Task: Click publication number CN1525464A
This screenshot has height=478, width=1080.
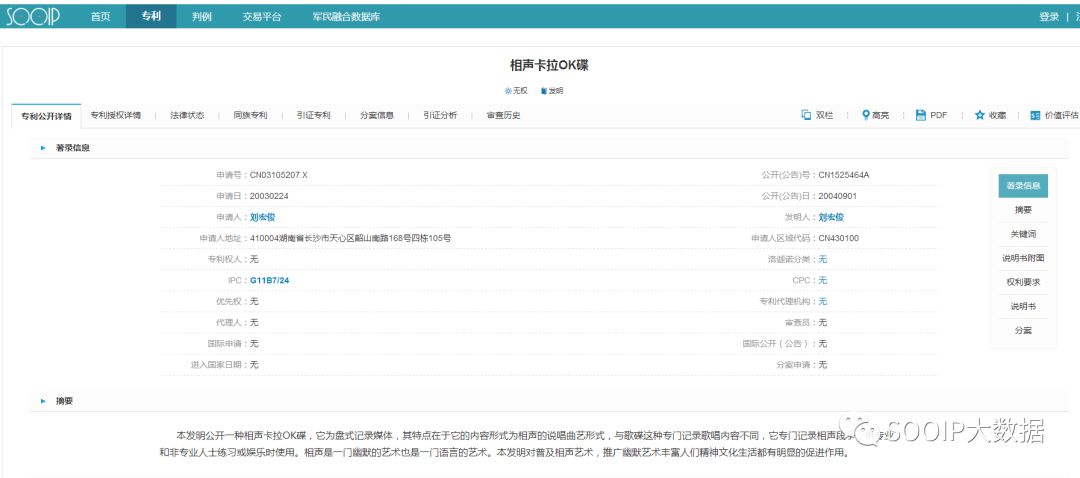Action: [x=844, y=175]
